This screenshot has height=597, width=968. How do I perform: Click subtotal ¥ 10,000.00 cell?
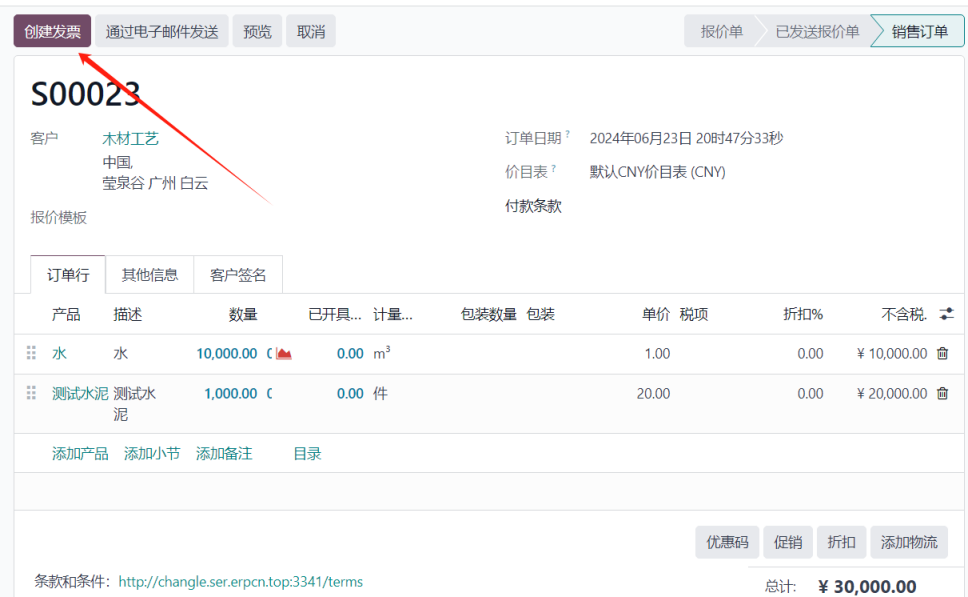pyautogui.click(x=892, y=353)
